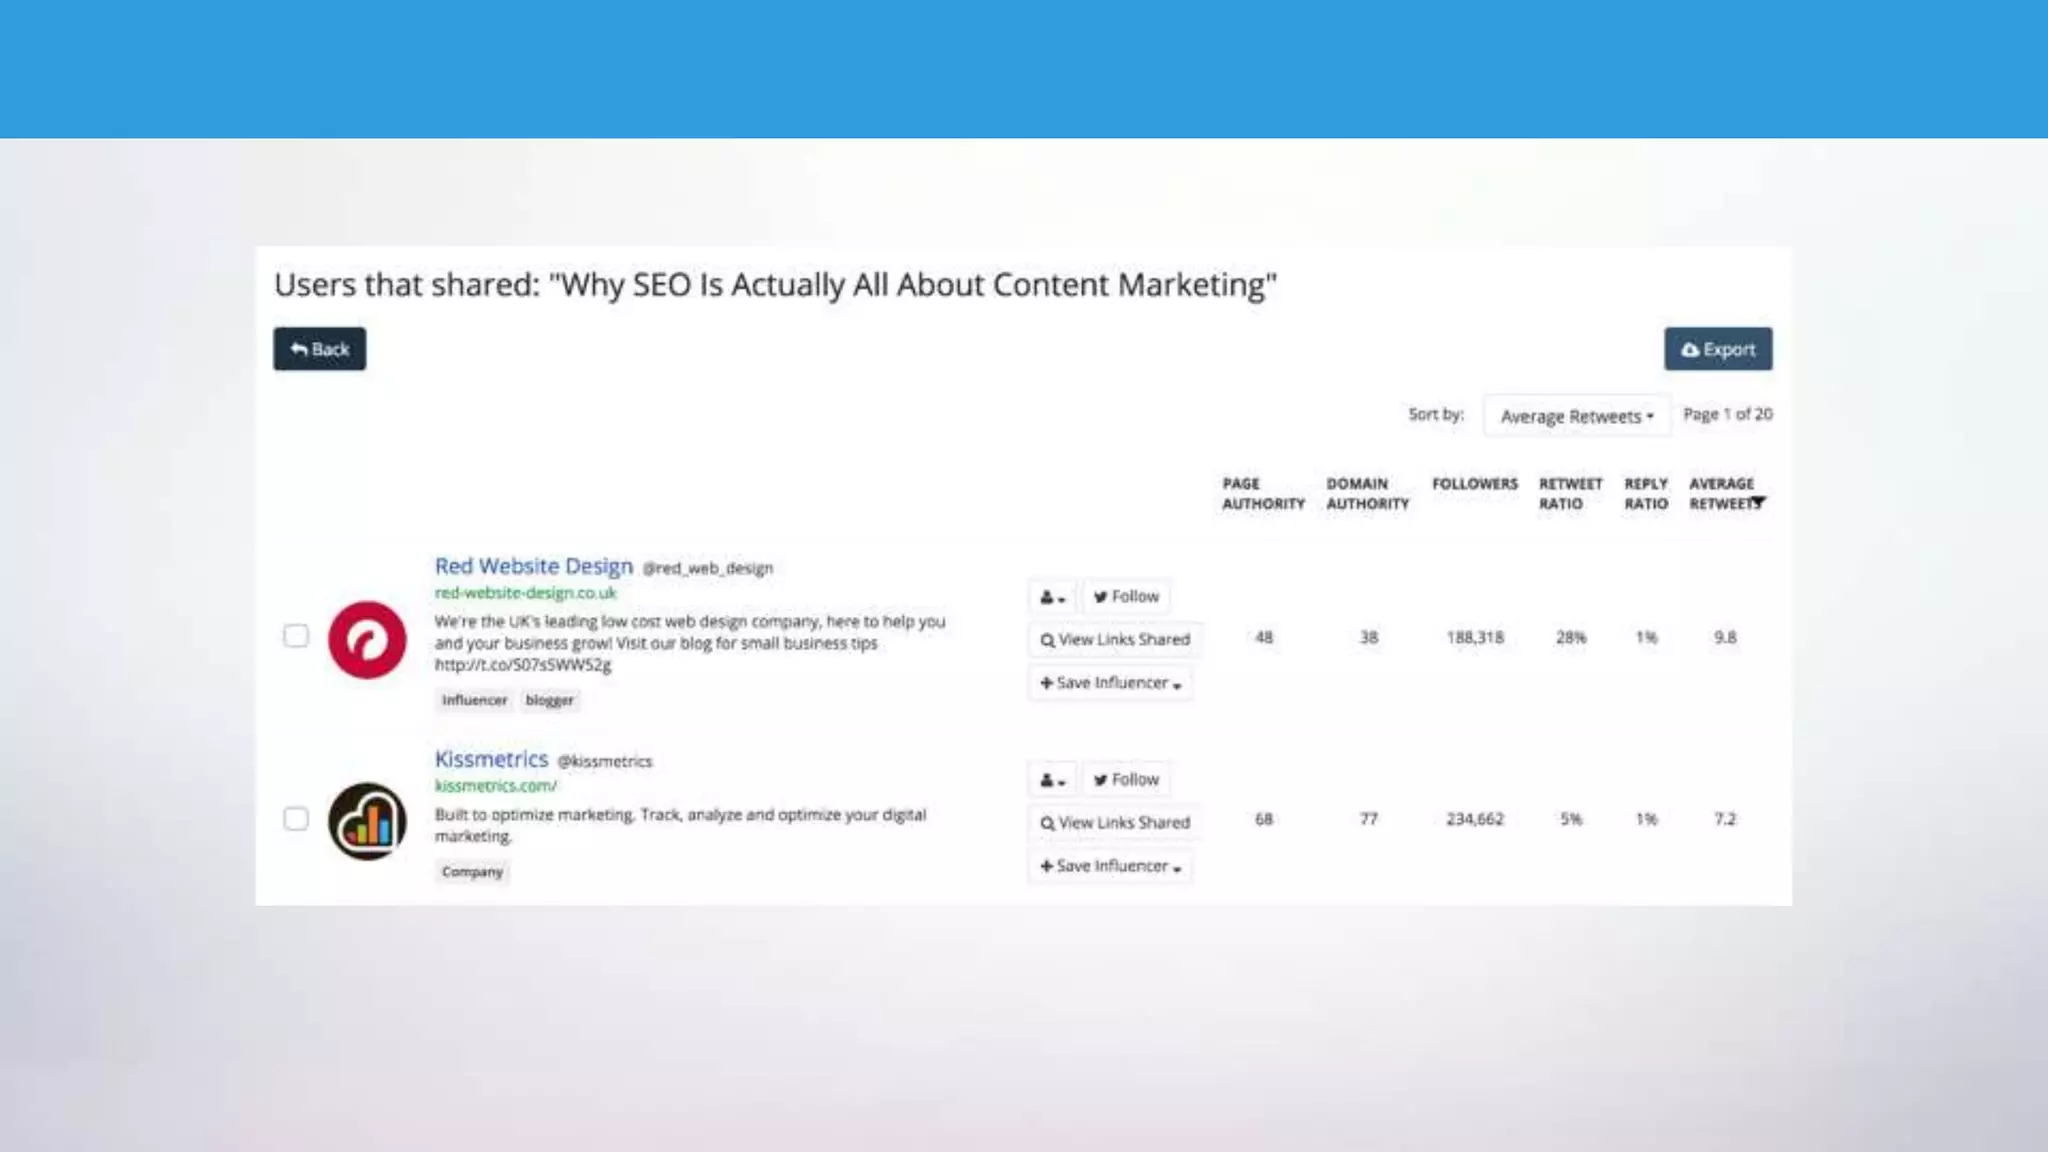Click the Red Website Design avatar logo
The image size is (2048, 1152).
click(367, 640)
